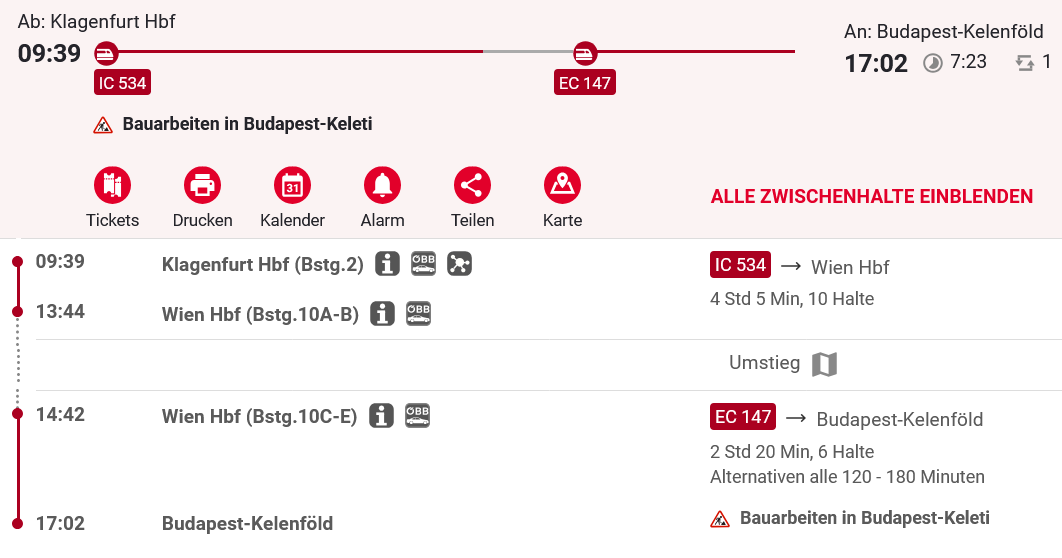Viewport: 1062px width, 558px height.
Task: Open the Karte map view
Action: [562, 186]
